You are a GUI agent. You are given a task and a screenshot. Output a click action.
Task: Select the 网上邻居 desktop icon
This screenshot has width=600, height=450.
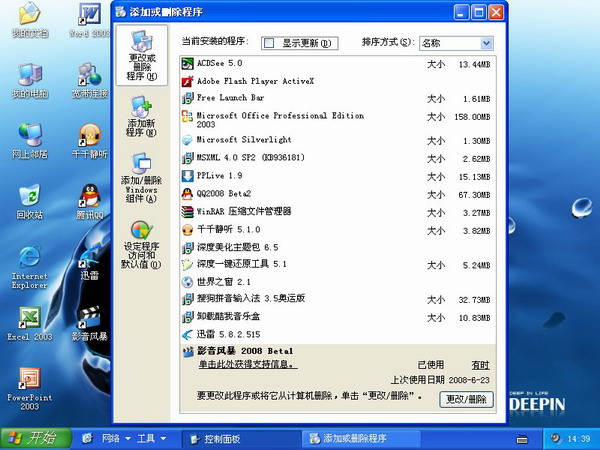pos(30,141)
